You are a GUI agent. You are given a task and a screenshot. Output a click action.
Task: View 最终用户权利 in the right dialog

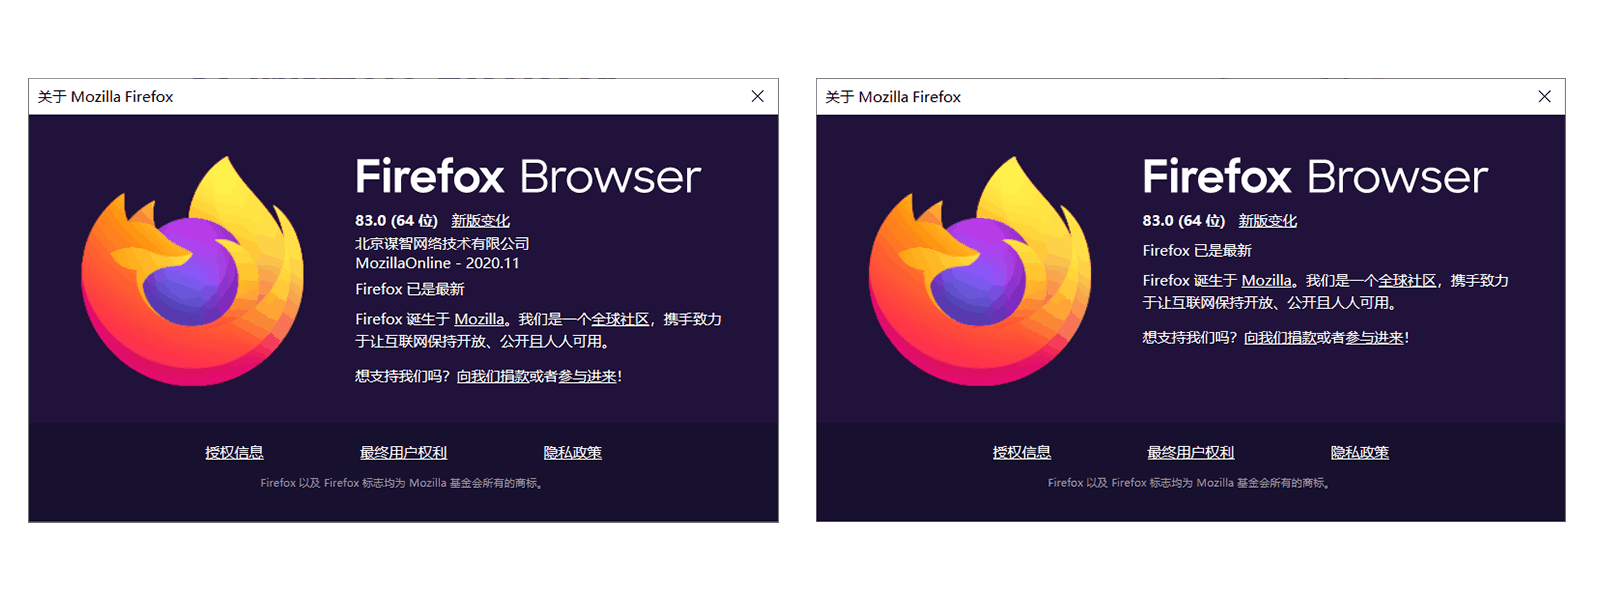coord(1190,453)
